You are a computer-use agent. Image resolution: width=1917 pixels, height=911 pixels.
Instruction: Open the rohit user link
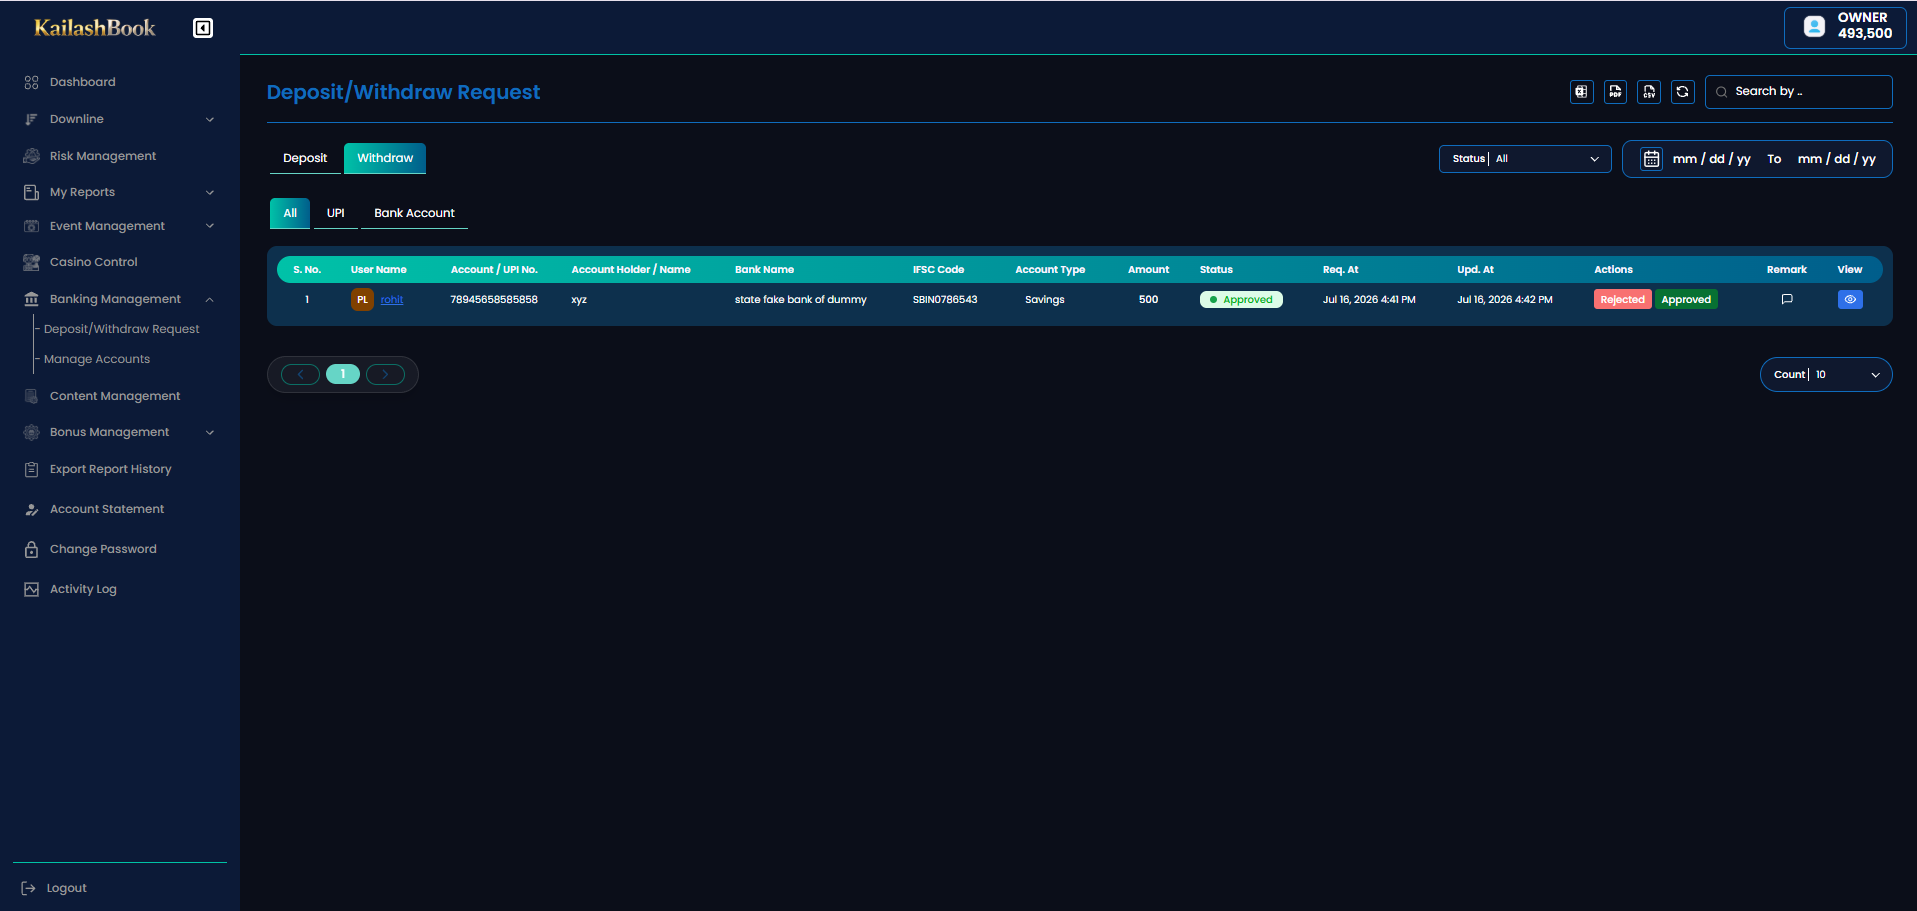click(x=392, y=299)
